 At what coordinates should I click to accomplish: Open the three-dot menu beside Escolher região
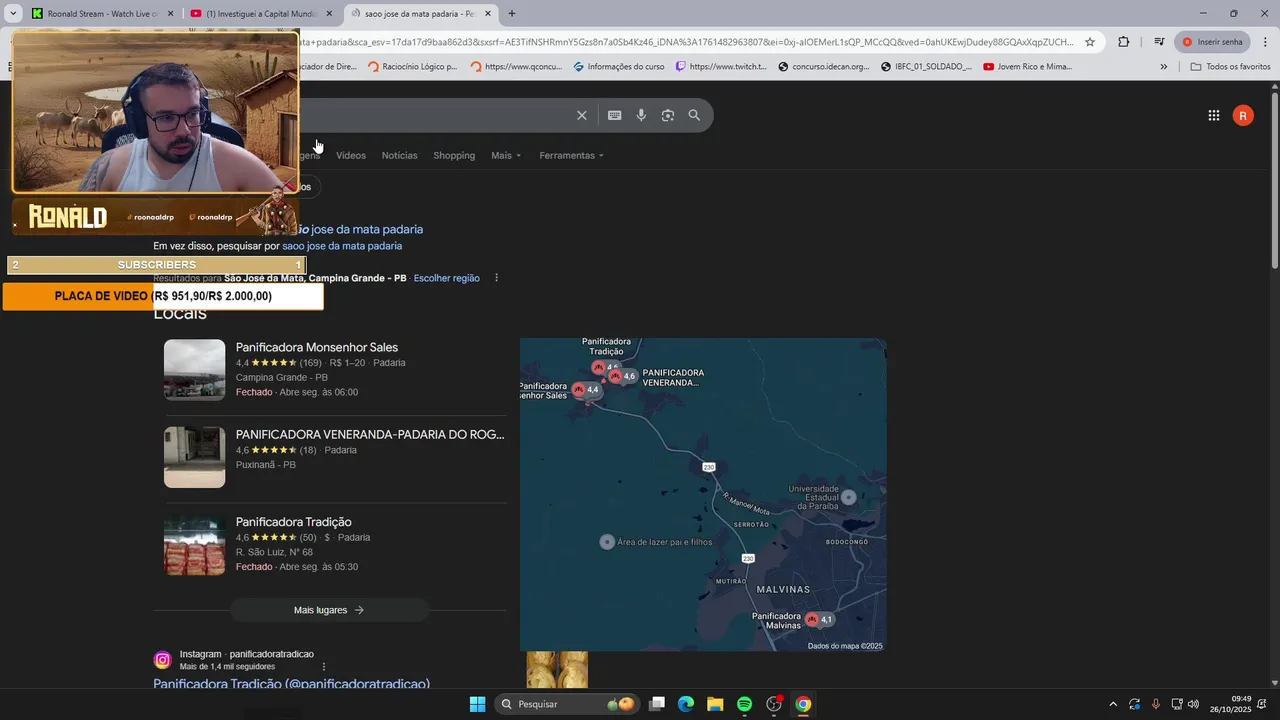[x=496, y=278]
